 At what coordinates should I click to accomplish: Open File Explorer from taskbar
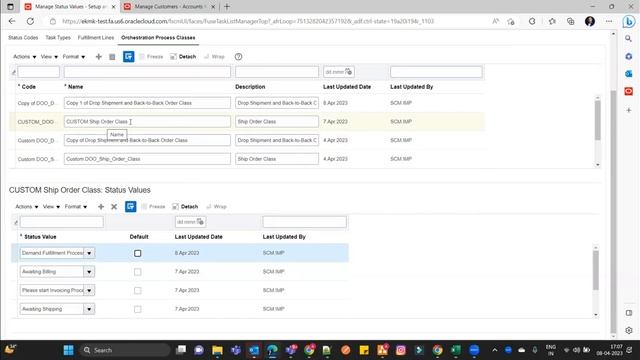coord(218,350)
